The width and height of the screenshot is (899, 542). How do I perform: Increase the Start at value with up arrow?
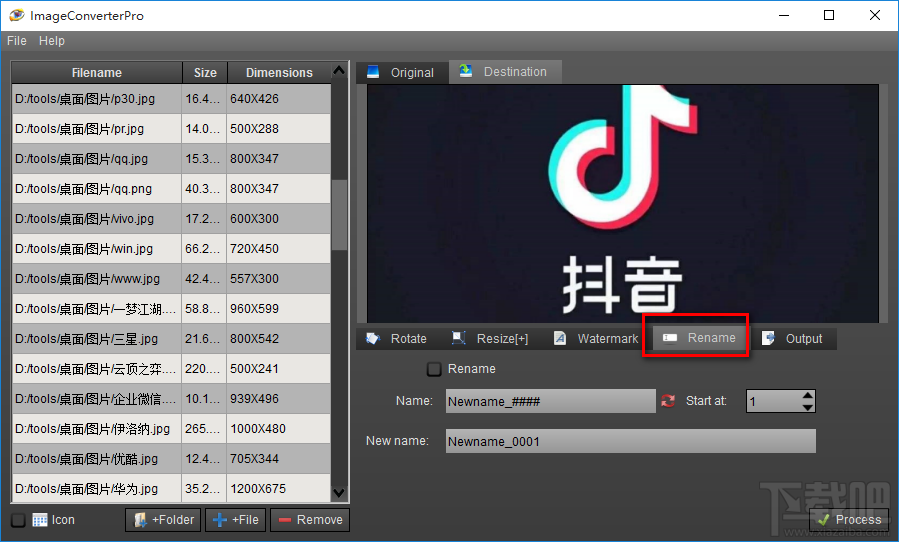pos(807,396)
